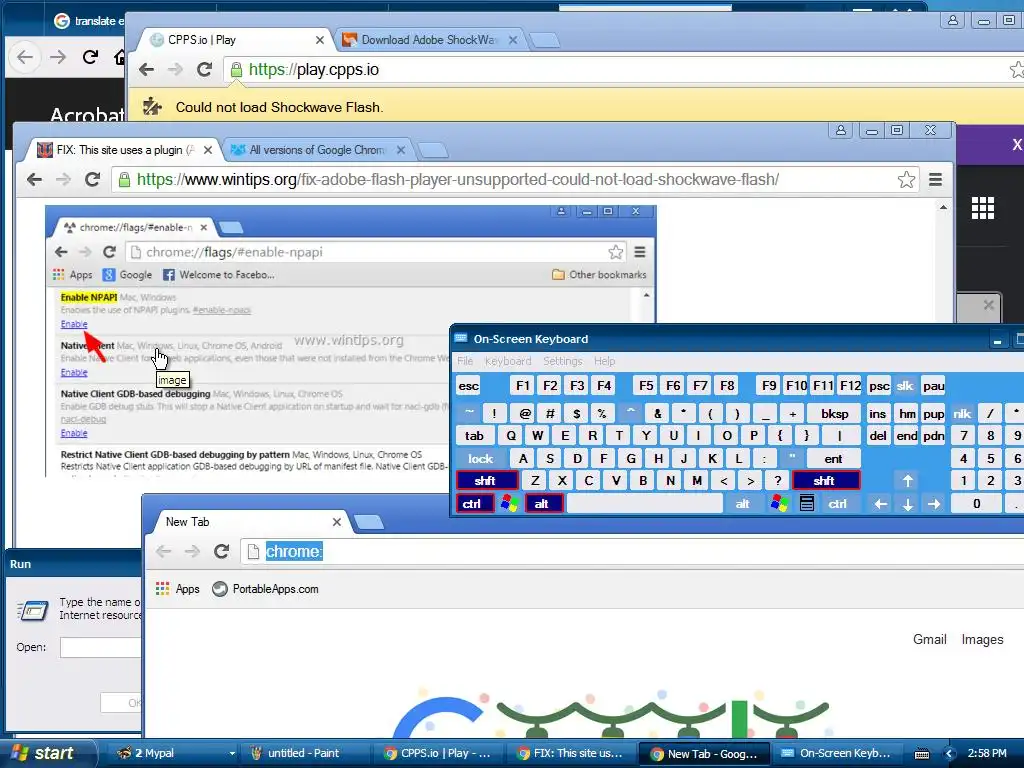Click the F5 key on the On-Screen Keyboard
The height and width of the screenshot is (768, 1024).
(x=646, y=386)
